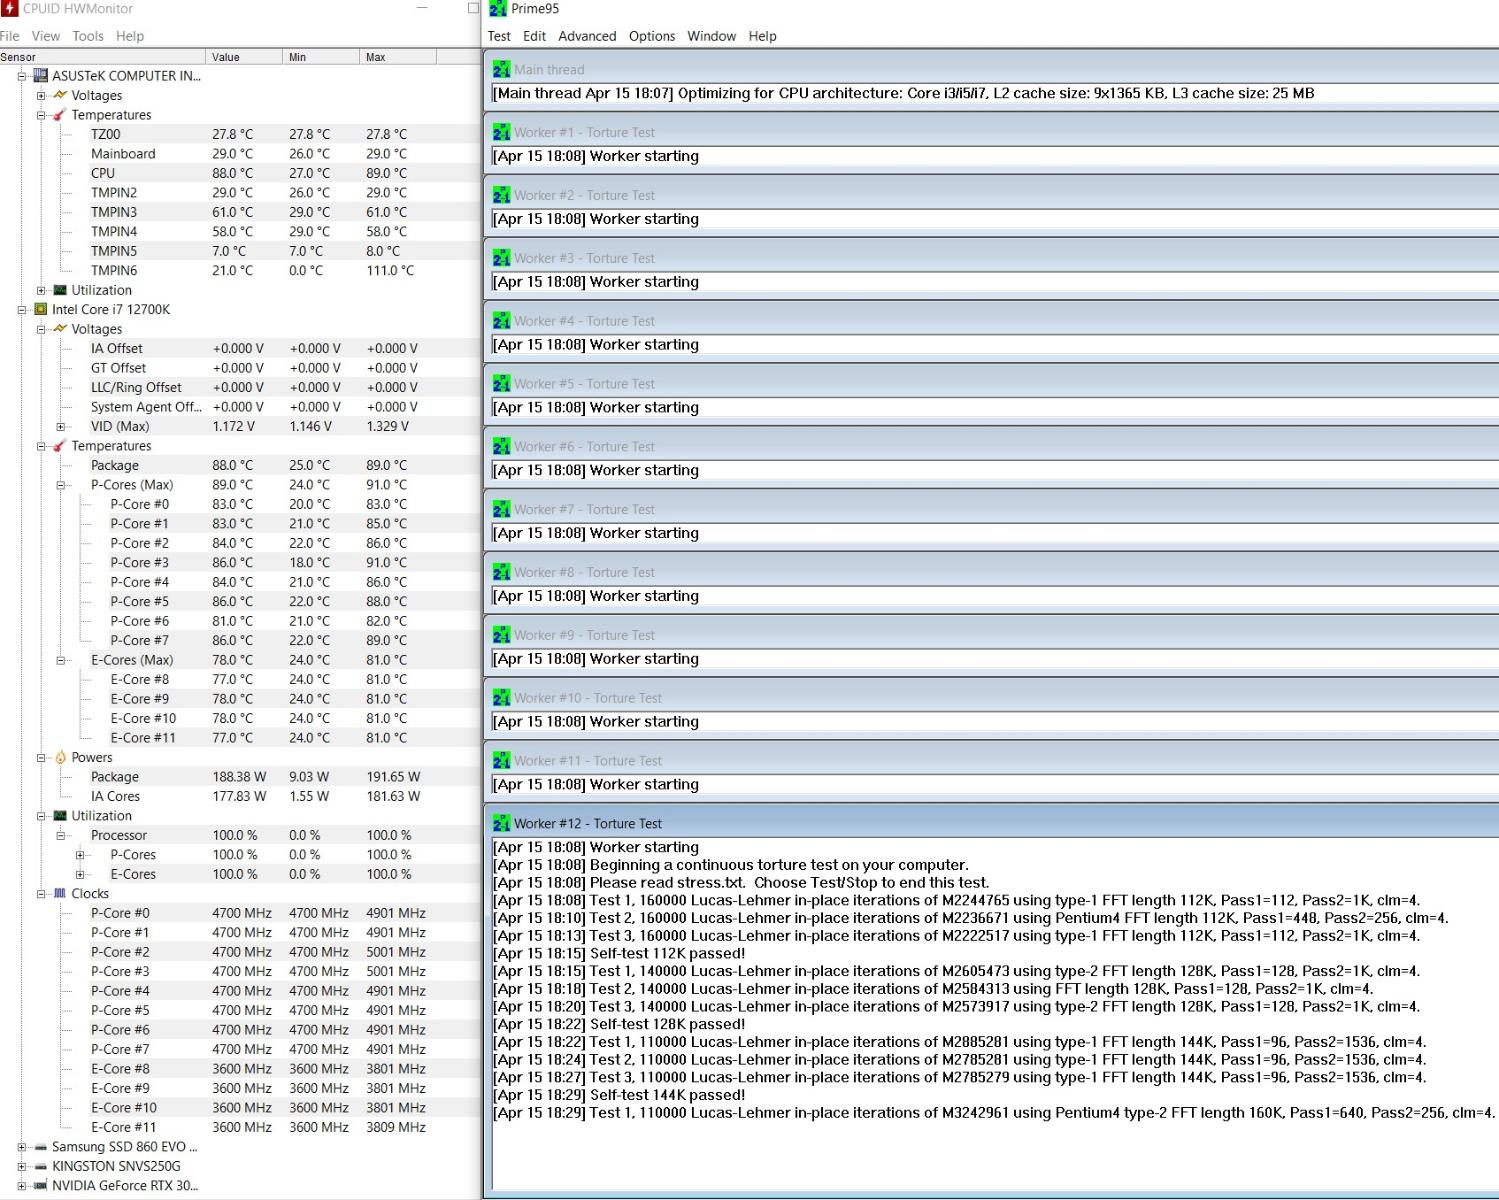Collapse the Clocks section

41,894
